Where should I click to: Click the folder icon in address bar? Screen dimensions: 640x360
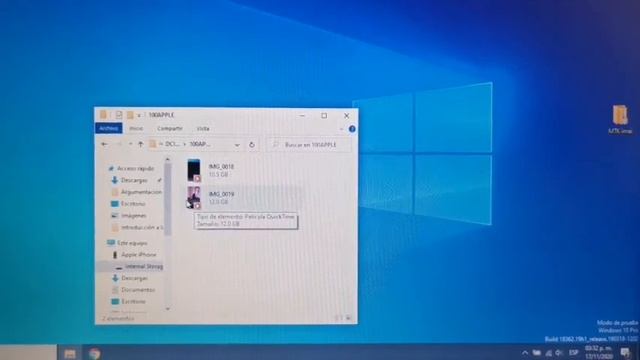click(153, 144)
